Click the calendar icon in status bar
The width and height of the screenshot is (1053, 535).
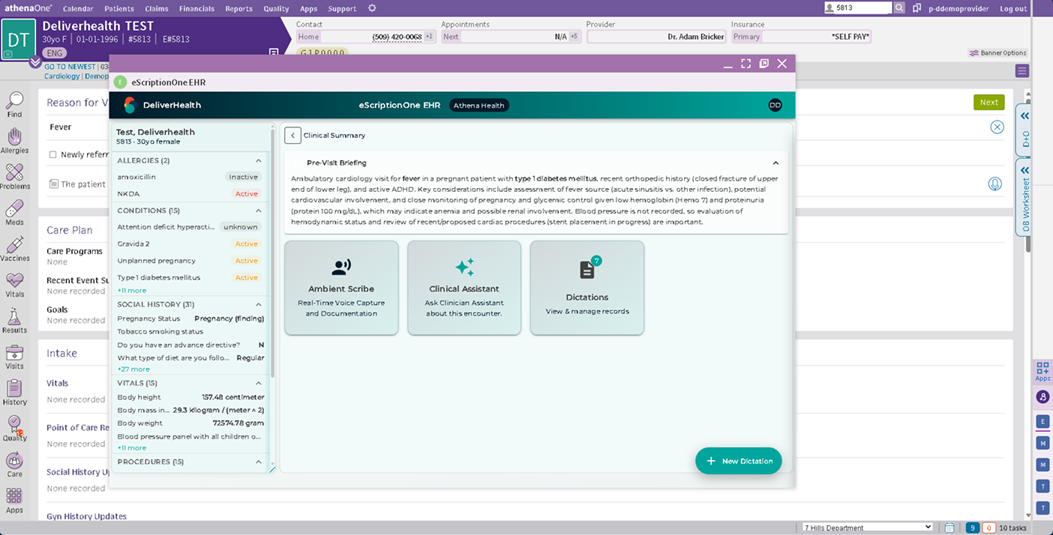click(949, 528)
